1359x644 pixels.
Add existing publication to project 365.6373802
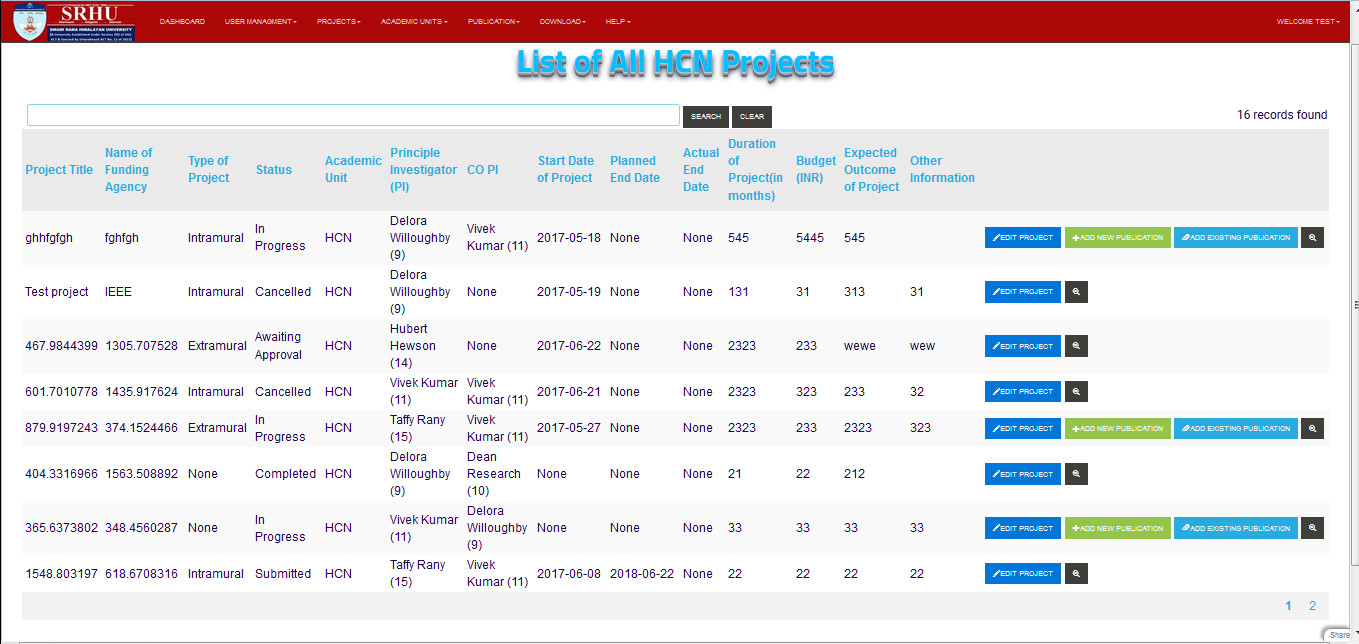click(x=1236, y=528)
